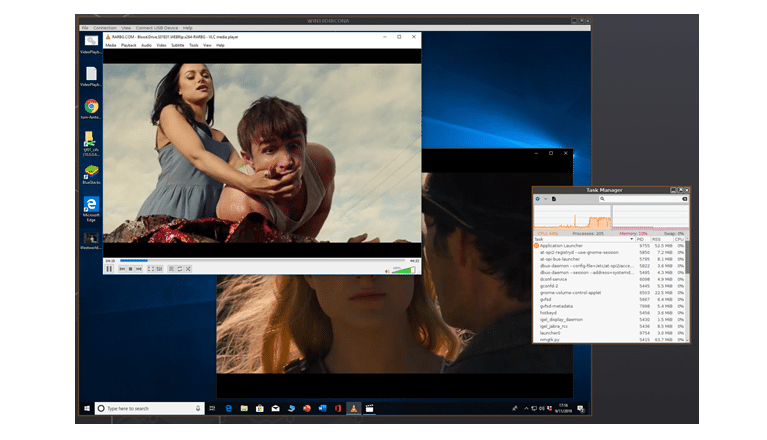Open the Subtitle menu in VLC
Viewport: 767px width, 440px height.
(178, 45)
